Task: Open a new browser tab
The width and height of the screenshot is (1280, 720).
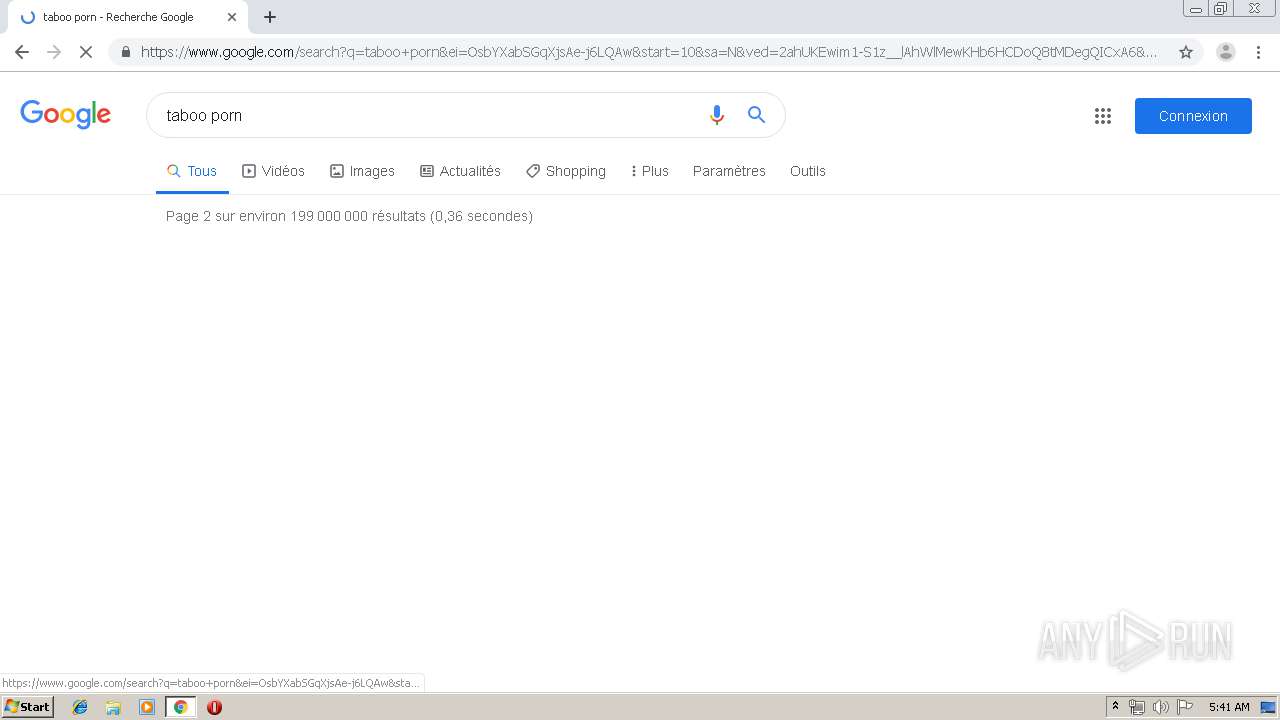Action: [270, 17]
